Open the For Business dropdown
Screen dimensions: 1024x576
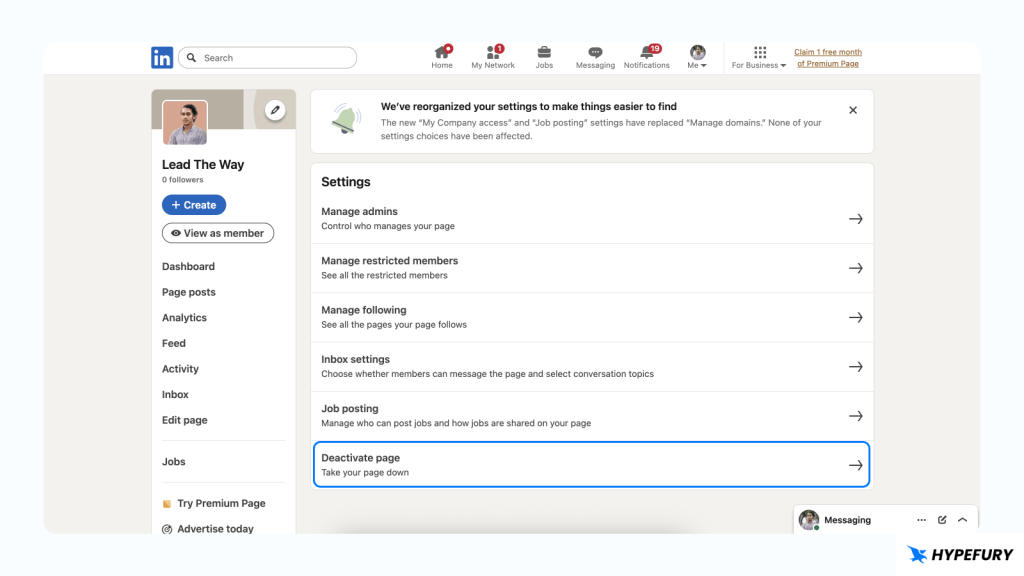[759, 58]
